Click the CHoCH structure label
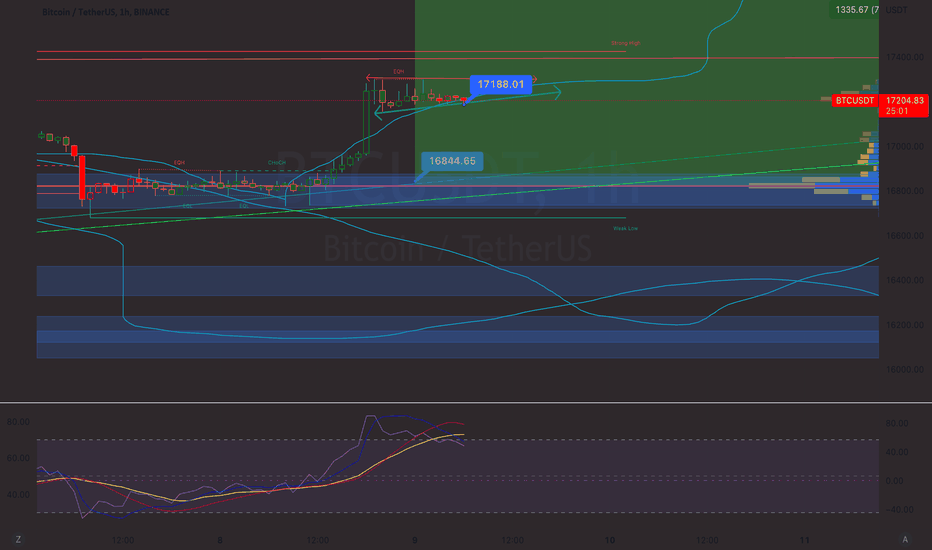 tap(276, 162)
